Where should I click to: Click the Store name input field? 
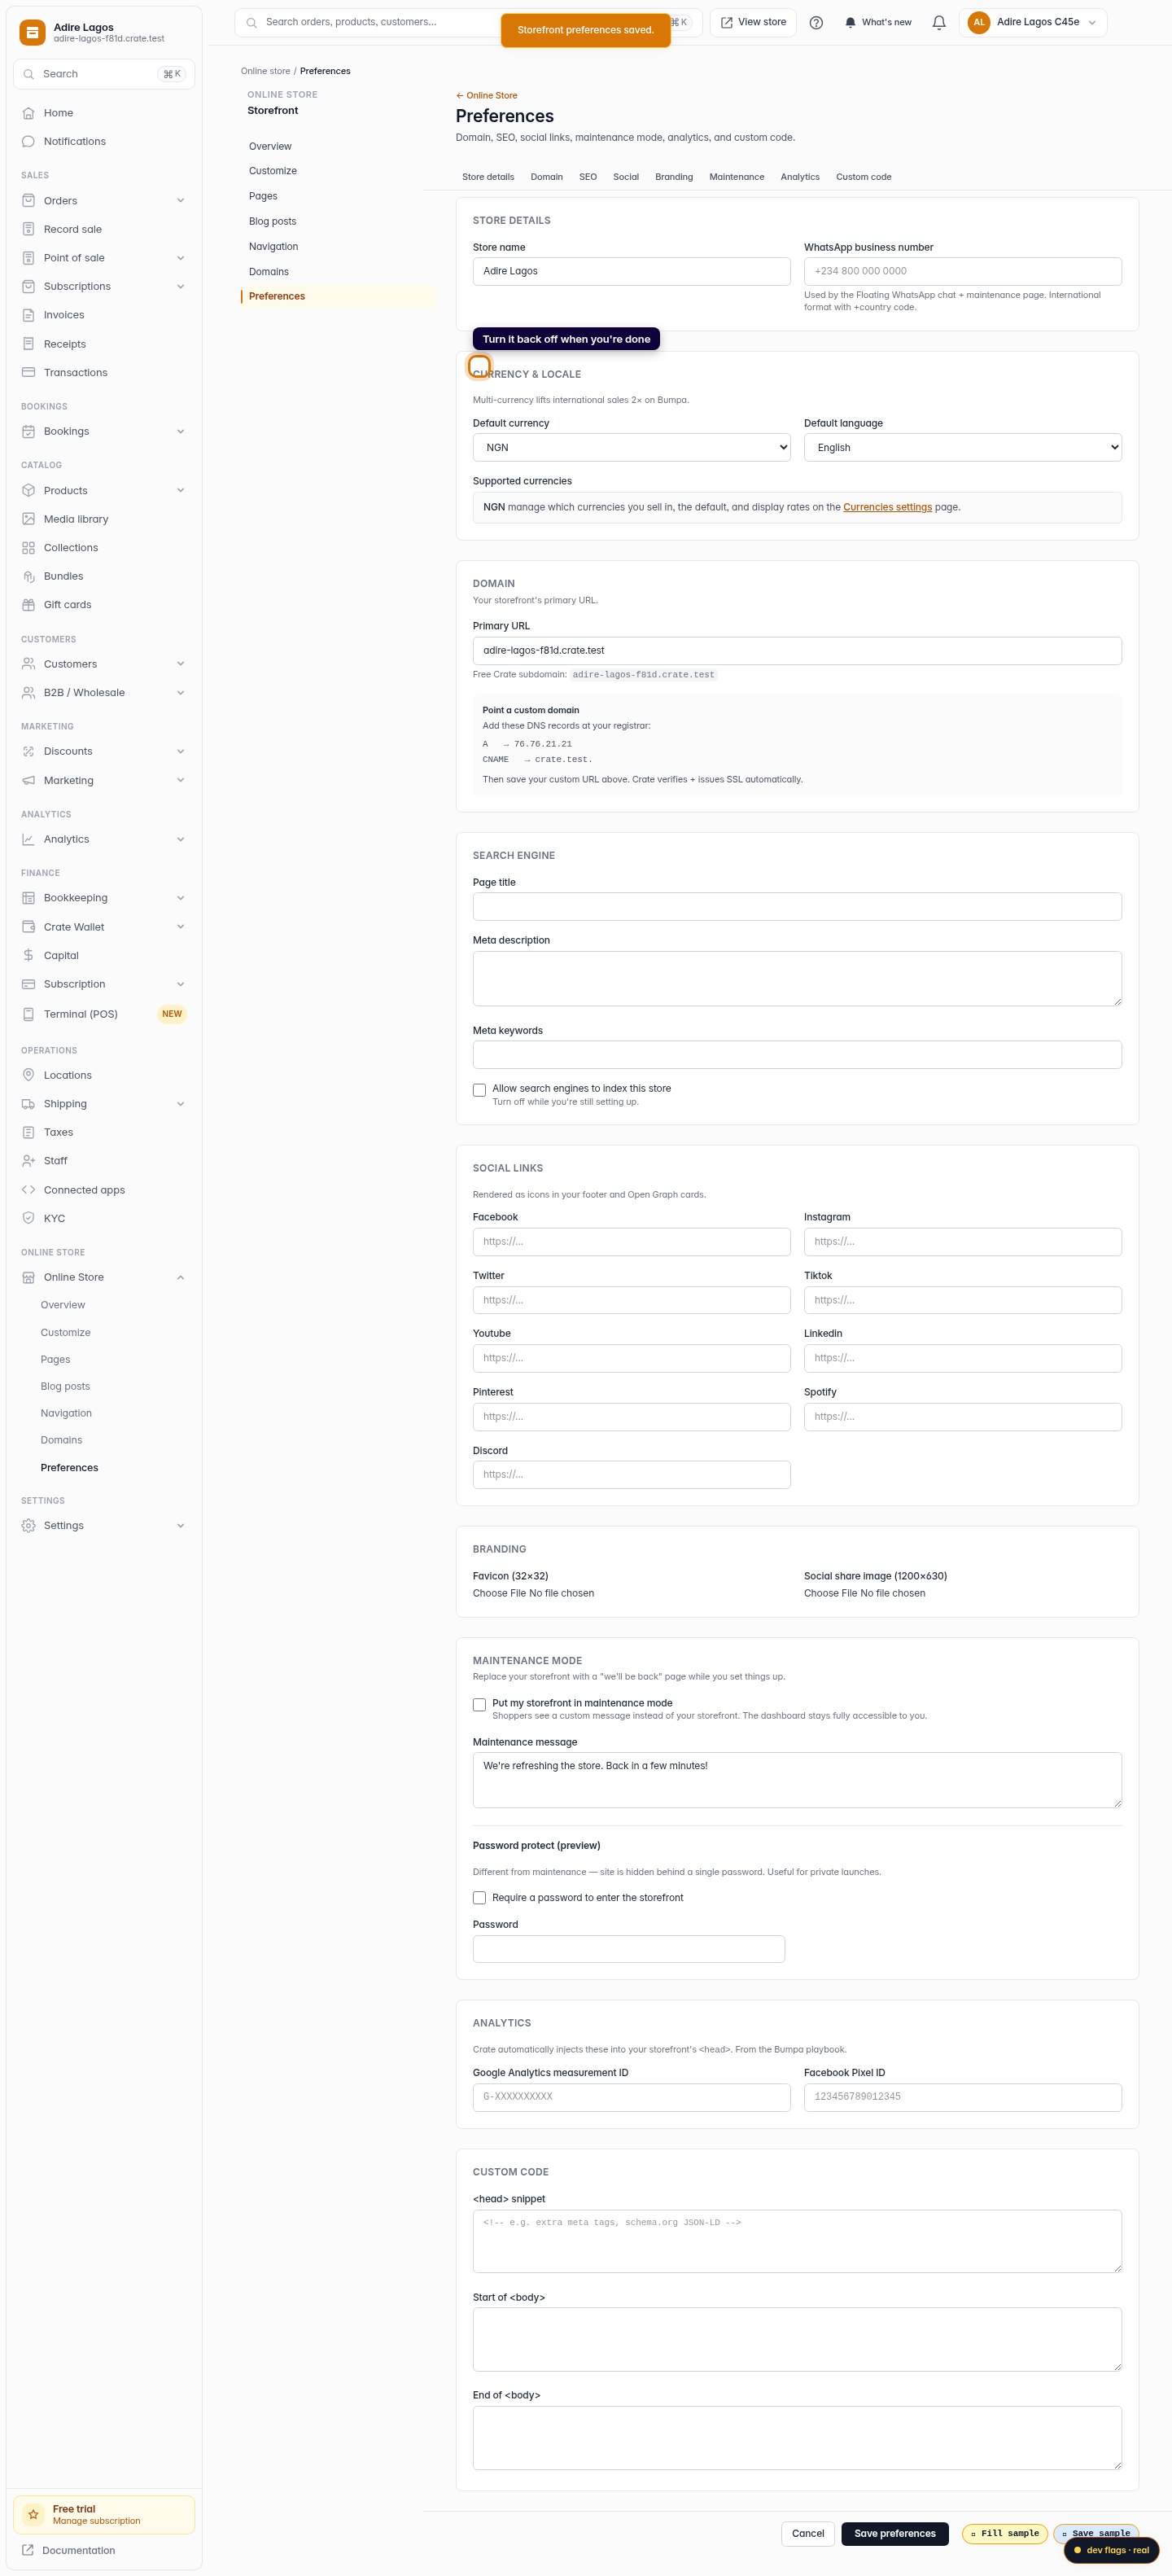click(632, 271)
